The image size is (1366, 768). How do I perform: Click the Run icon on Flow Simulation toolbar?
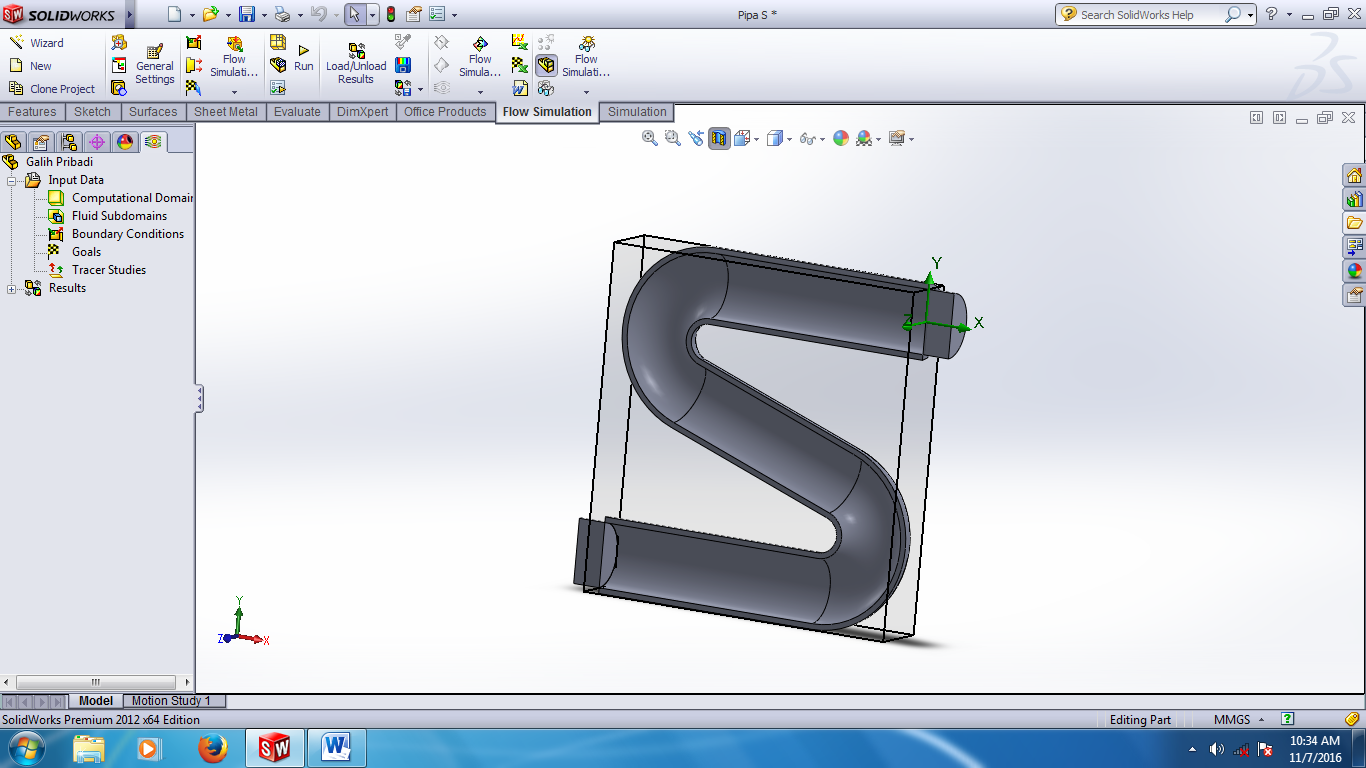pos(303,49)
